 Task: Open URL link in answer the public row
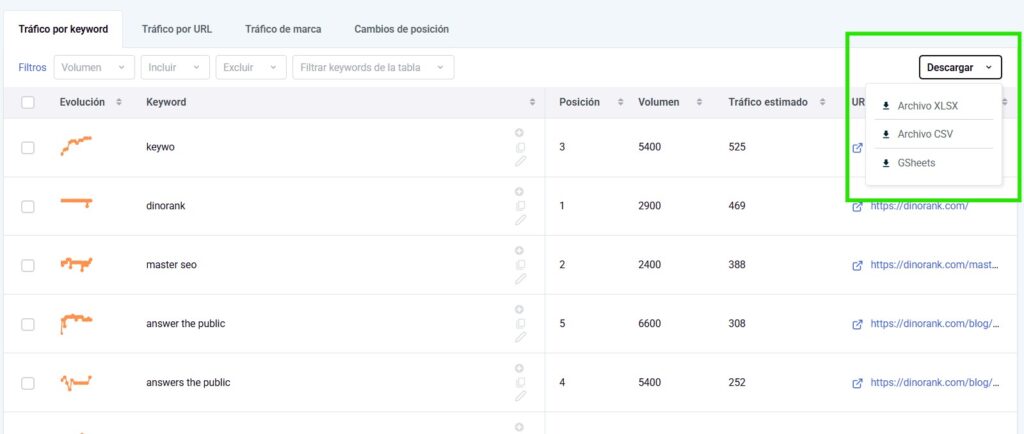pos(935,324)
